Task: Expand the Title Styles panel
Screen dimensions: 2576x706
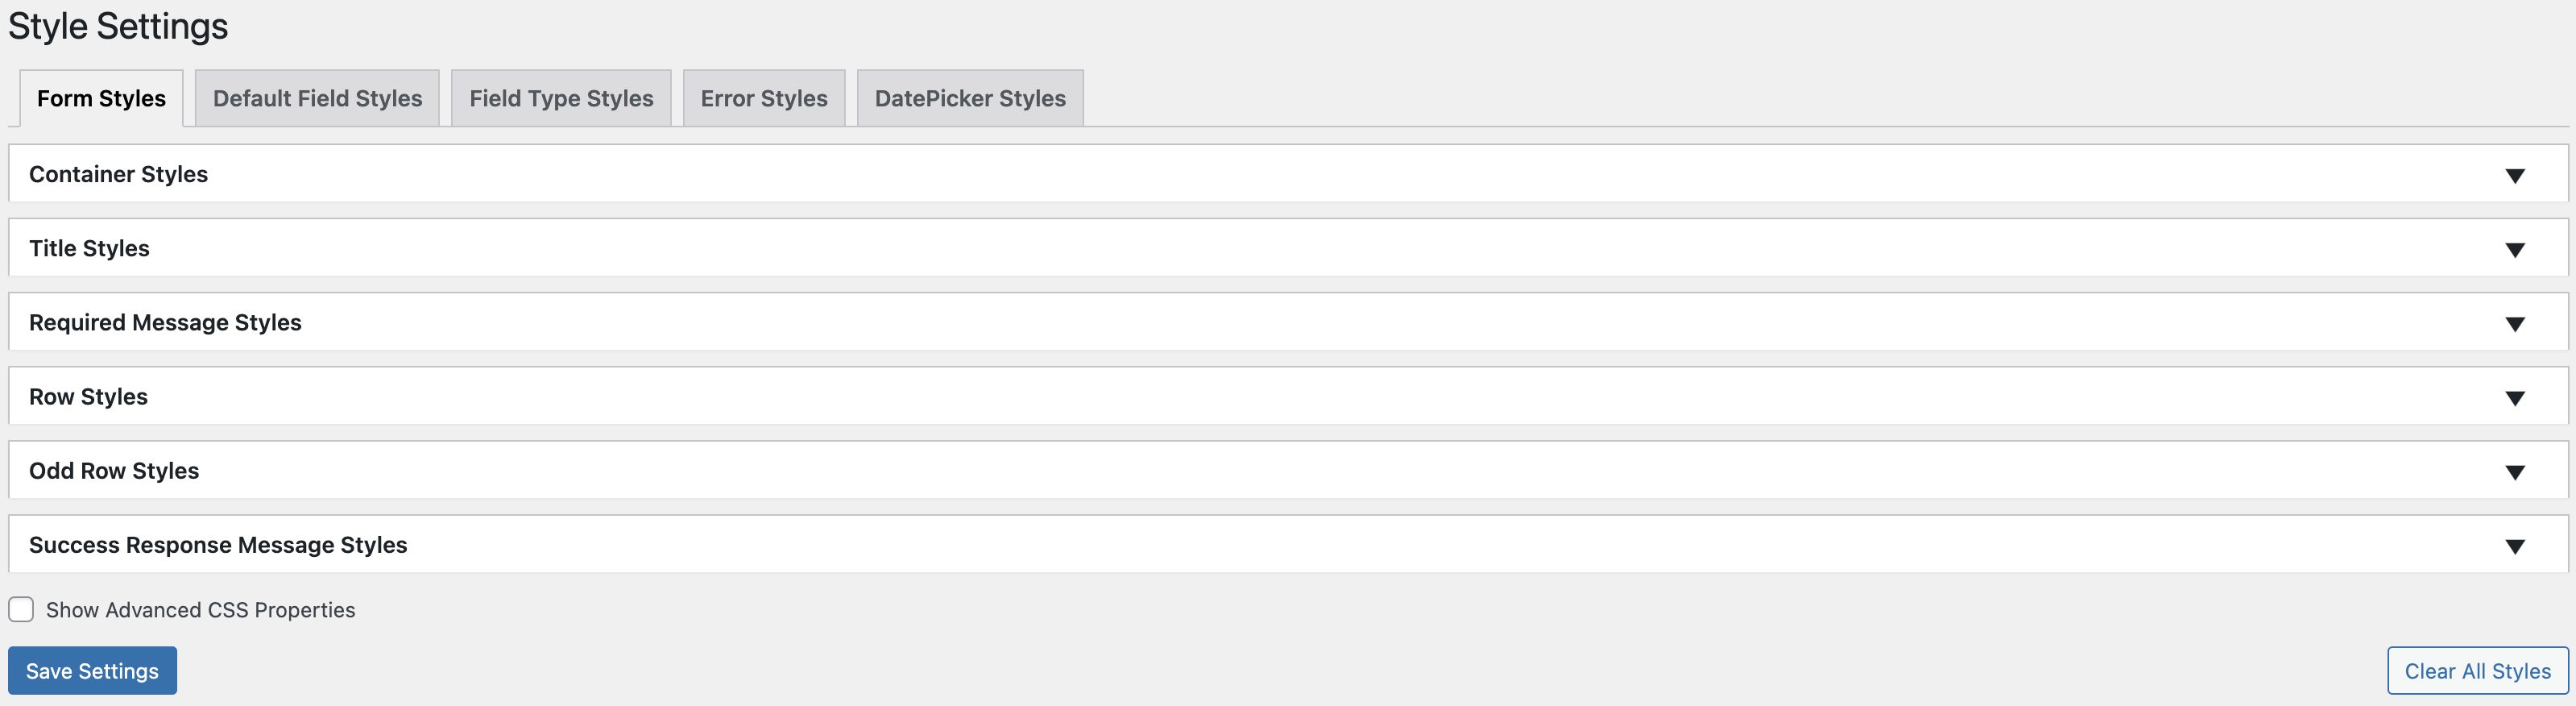Action: 89,248
